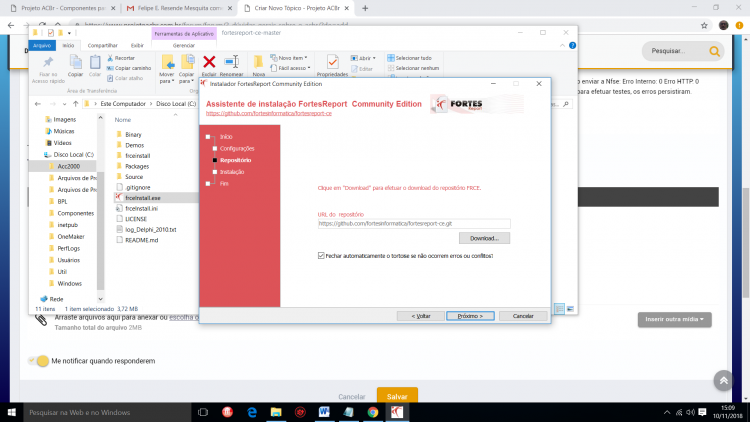Select the Source folder in file list

click(134, 177)
